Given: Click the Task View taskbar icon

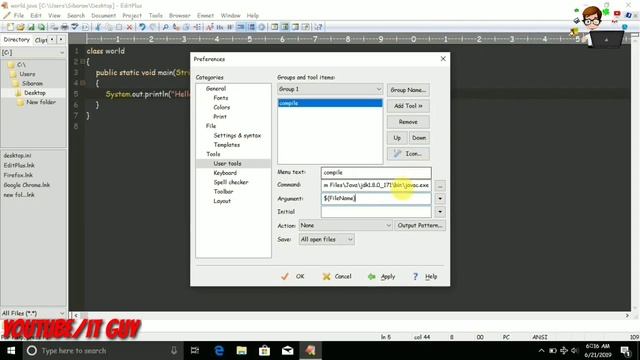Looking at the screenshot, I should click(x=195, y=350).
